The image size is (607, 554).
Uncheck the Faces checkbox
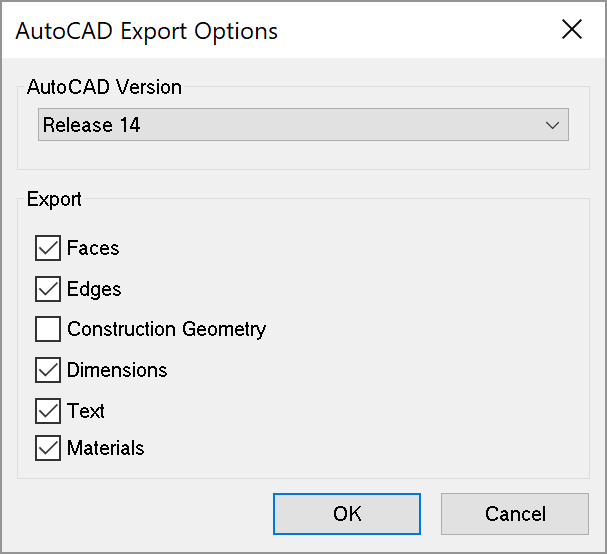(48, 248)
